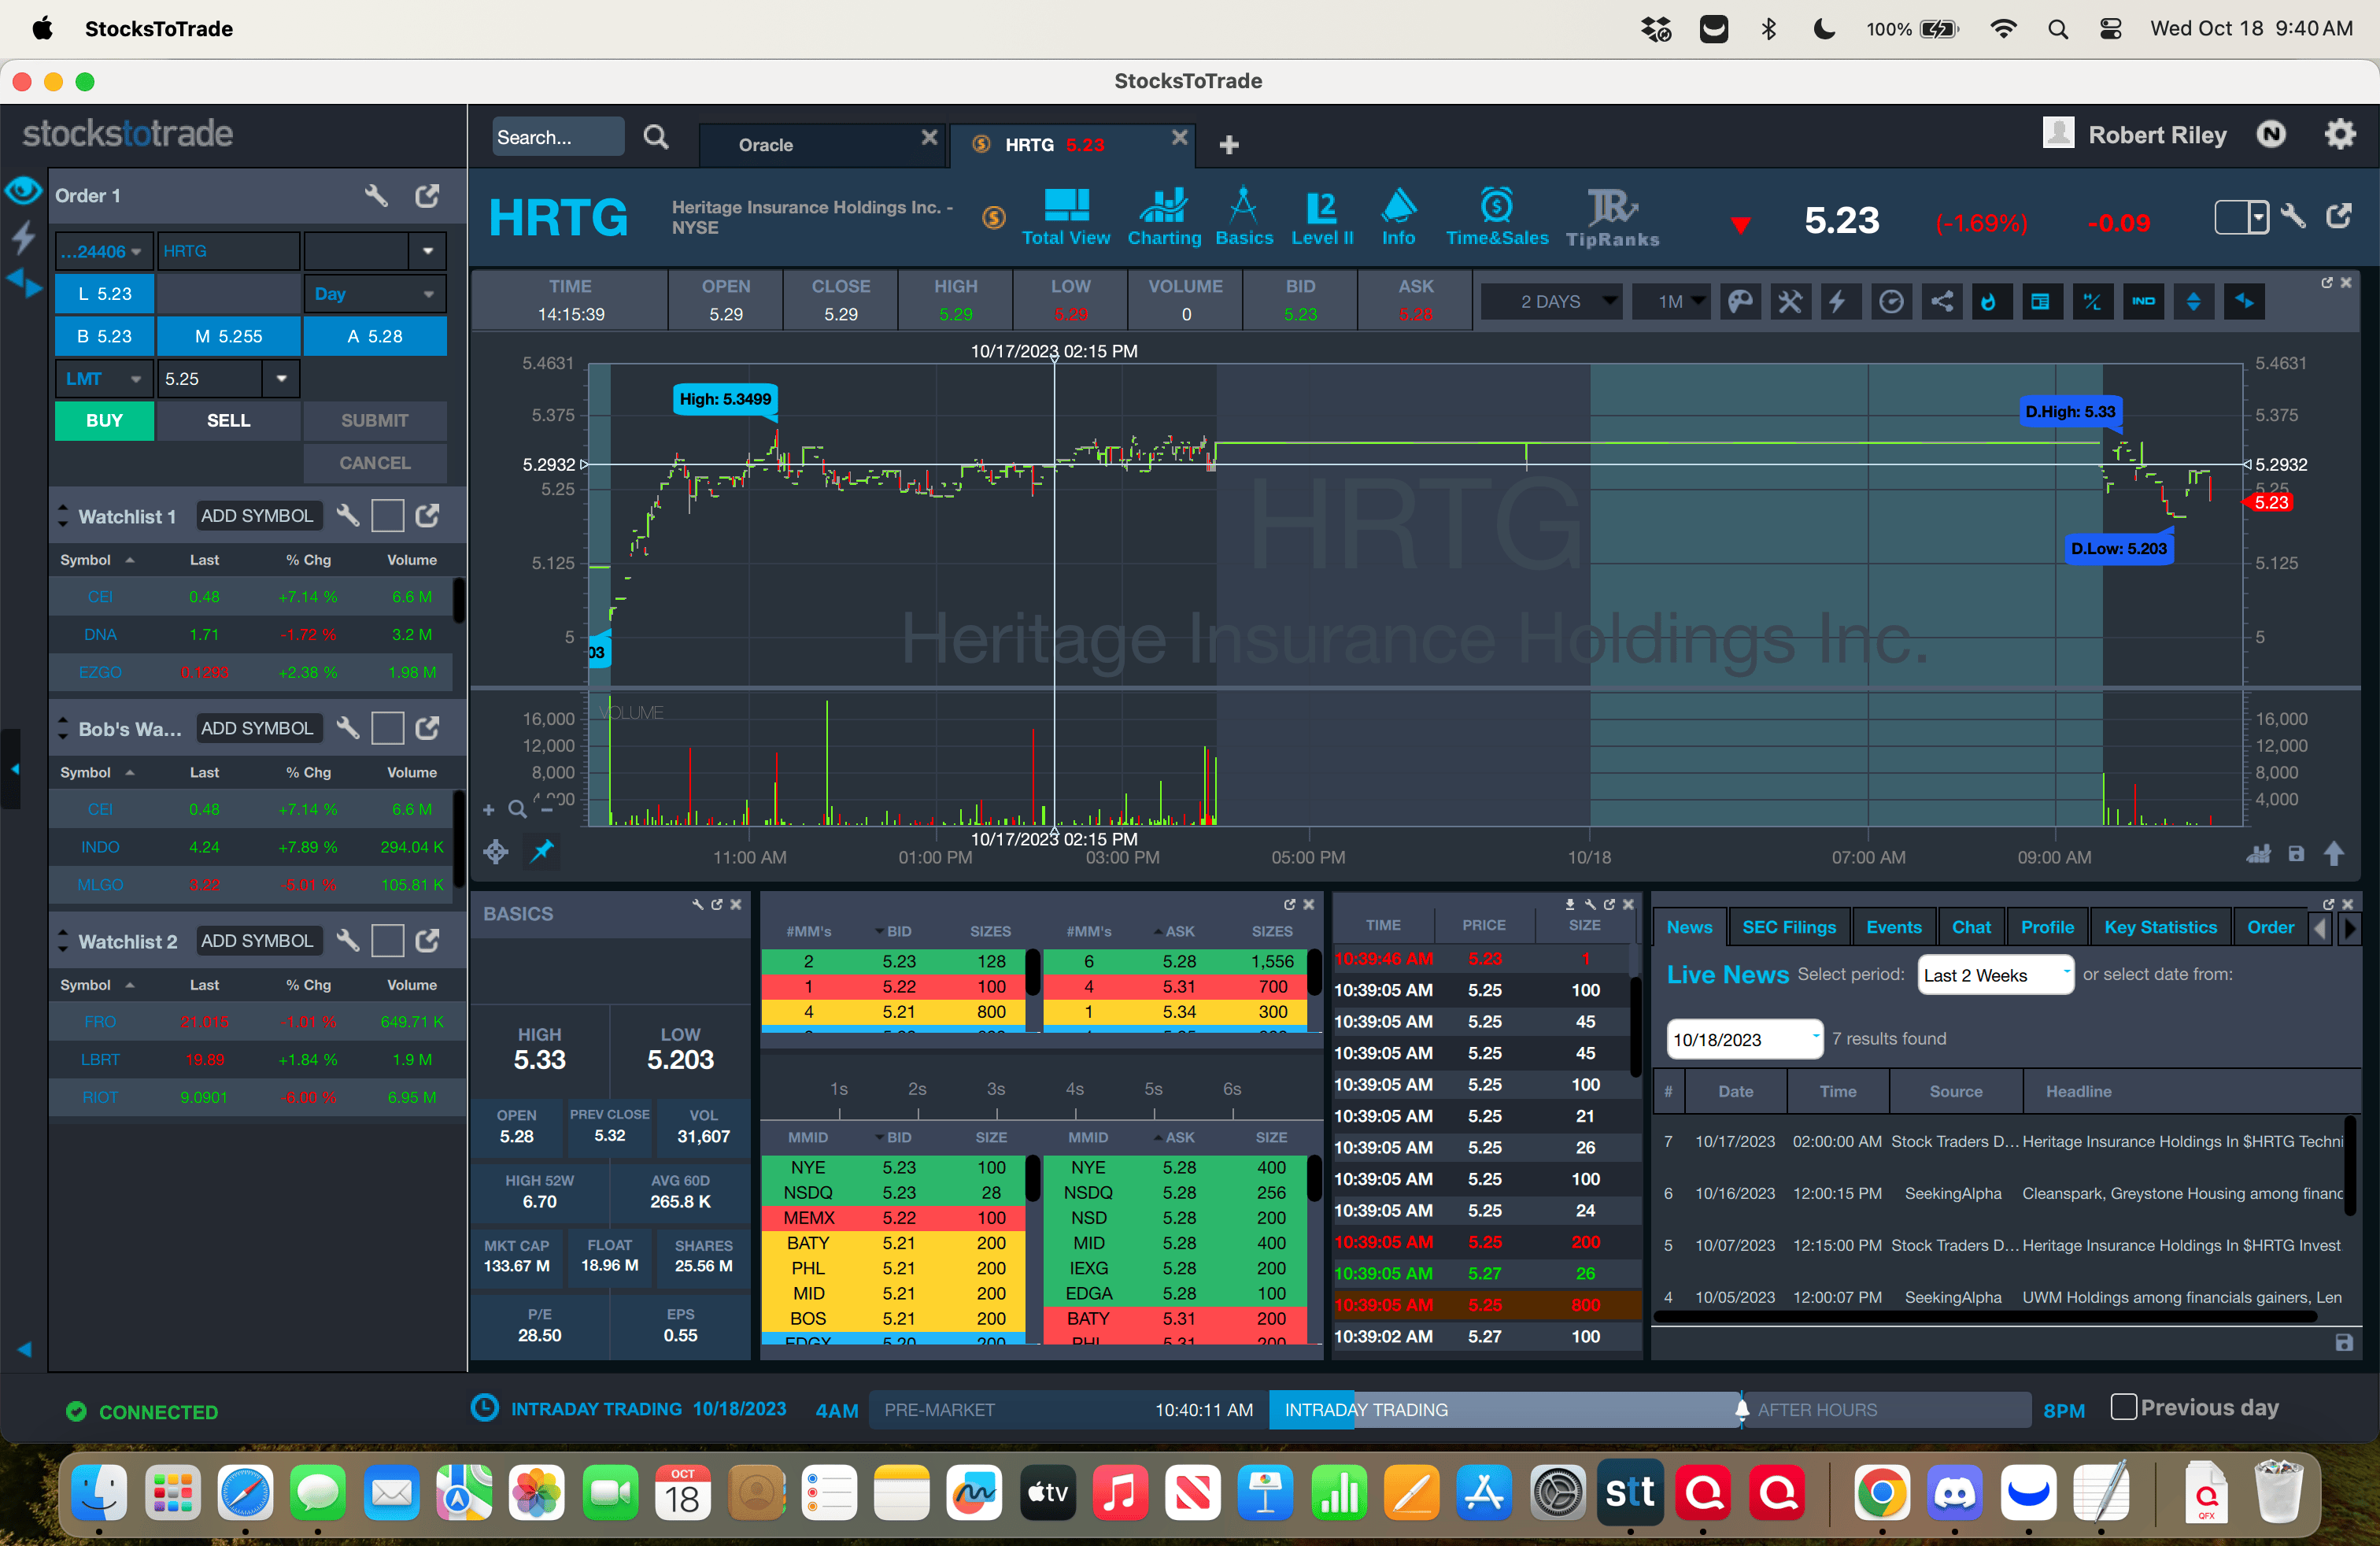This screenshot has height=1546, width=2380.
Task: Click the pin icon below chart
Action: [x=542, y=851]
